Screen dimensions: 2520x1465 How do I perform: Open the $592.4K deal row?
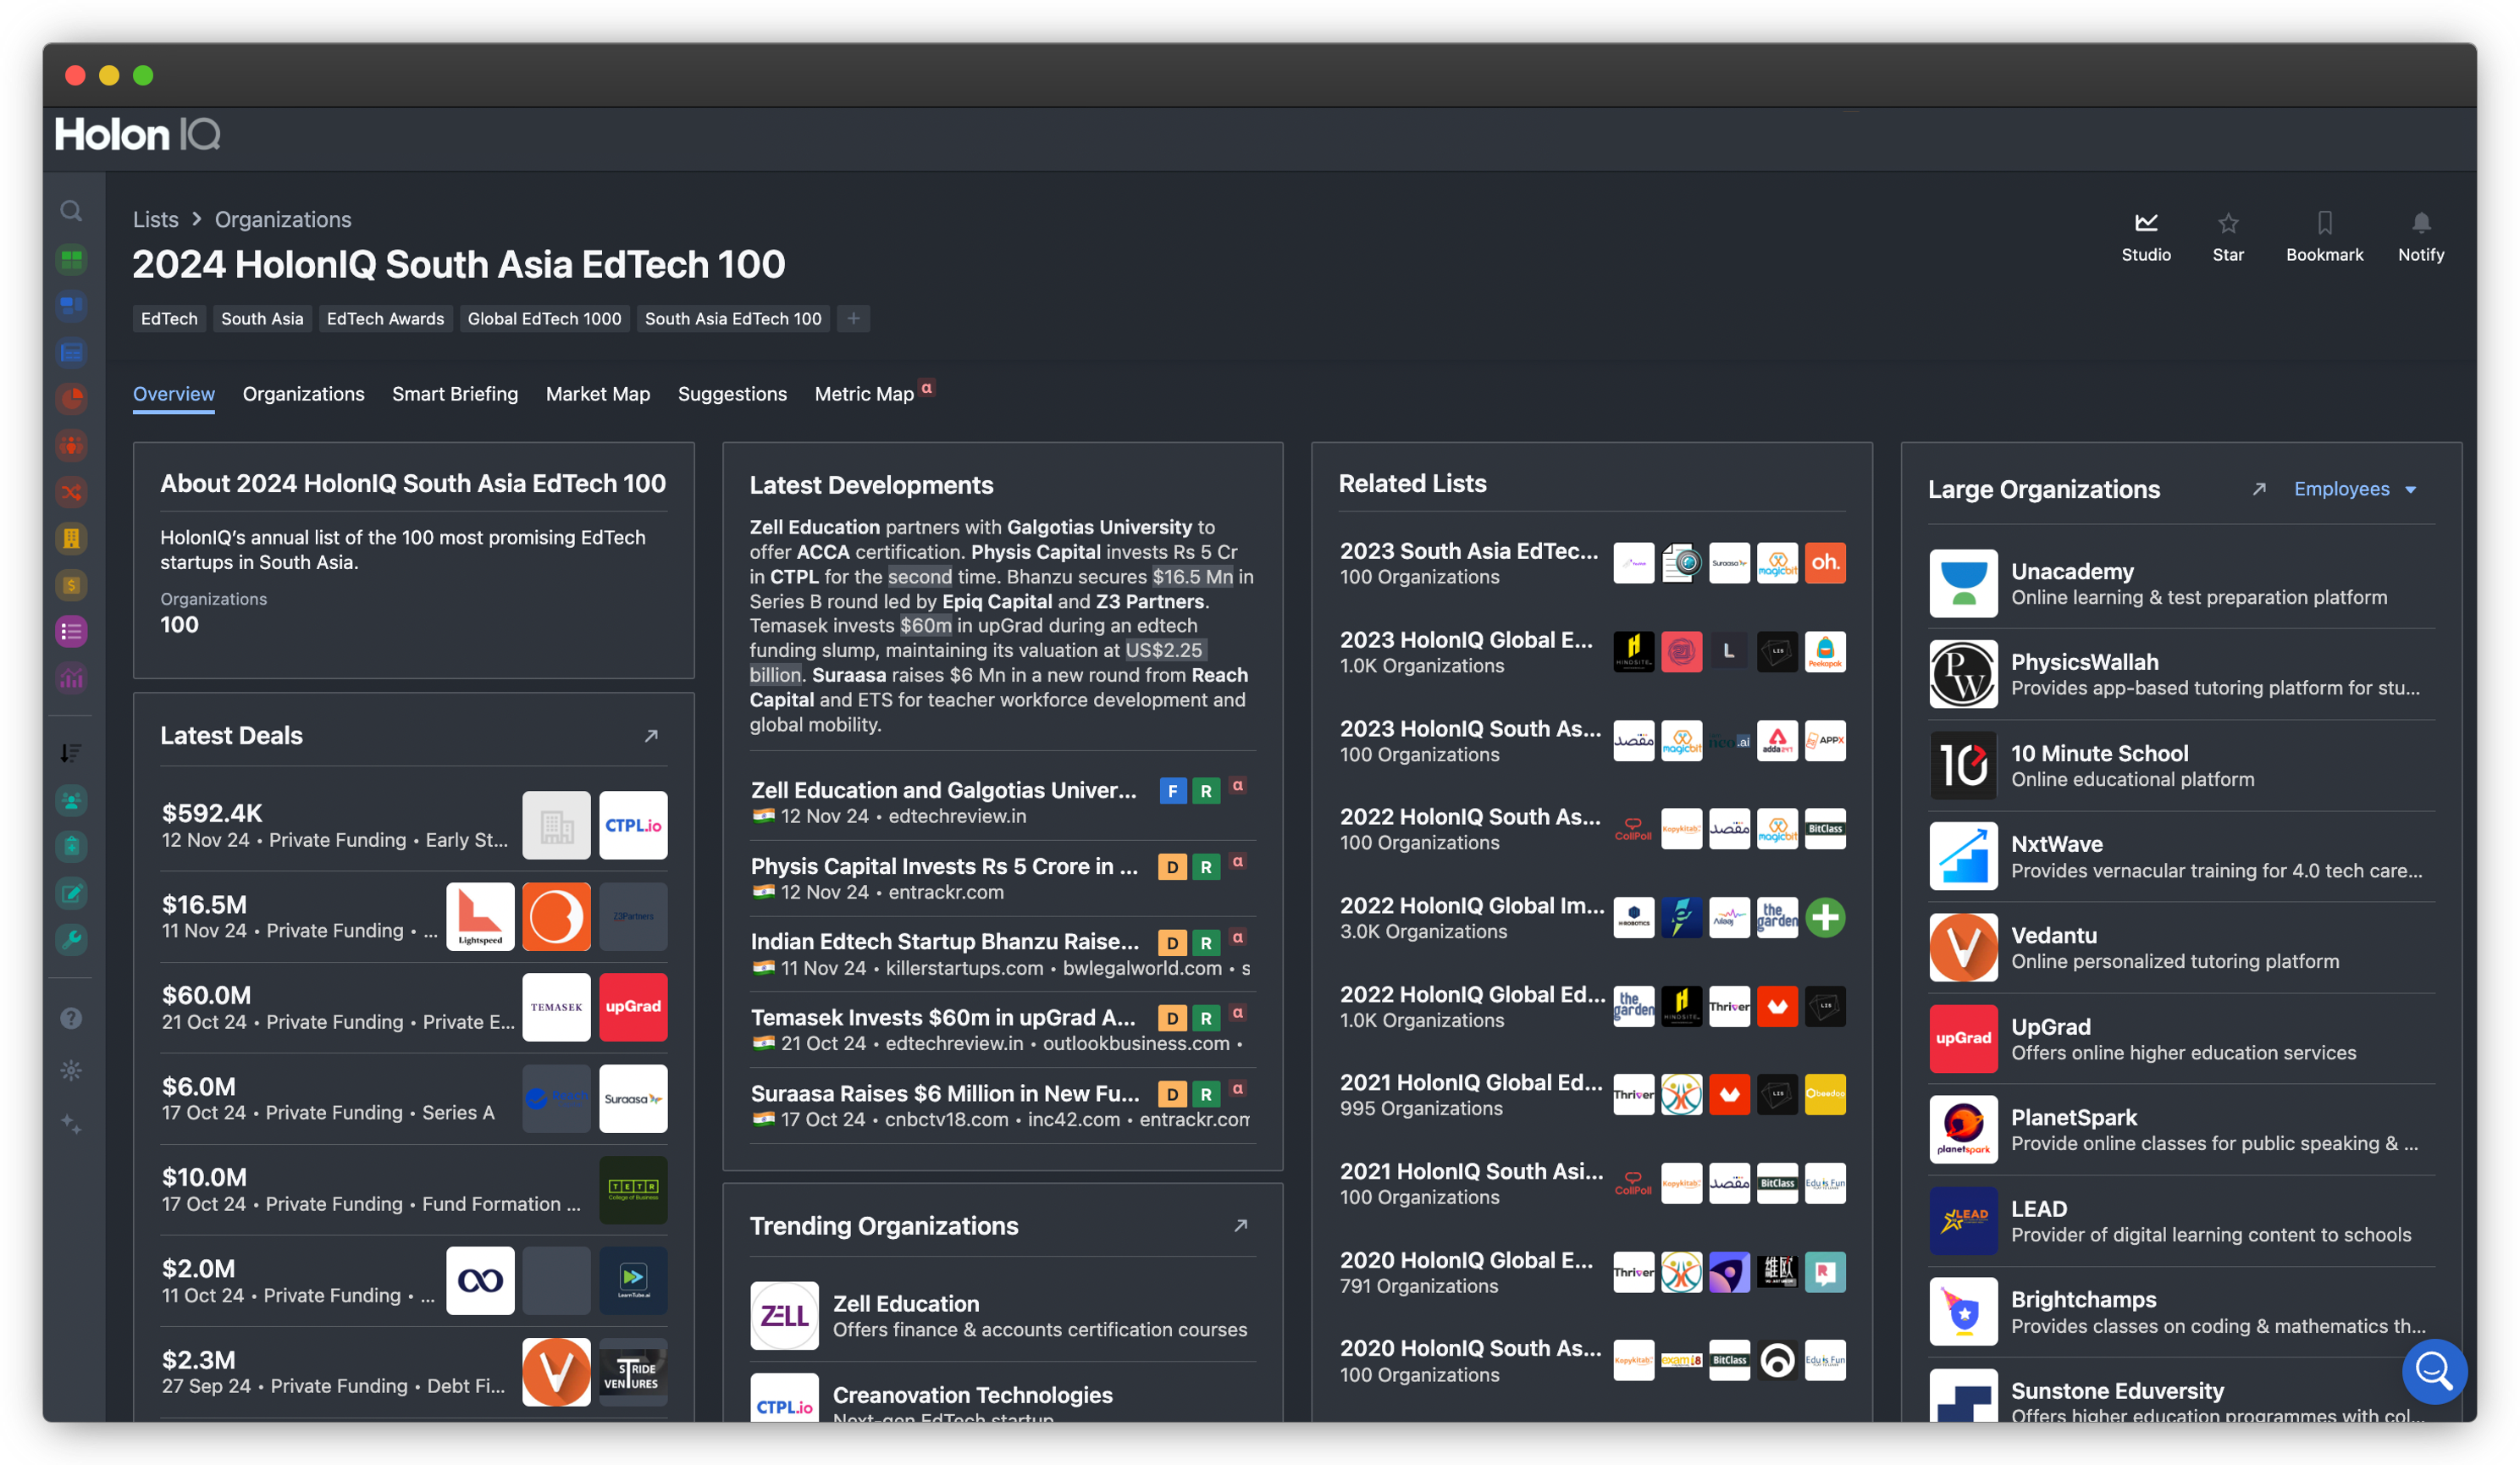click(414, 826)
